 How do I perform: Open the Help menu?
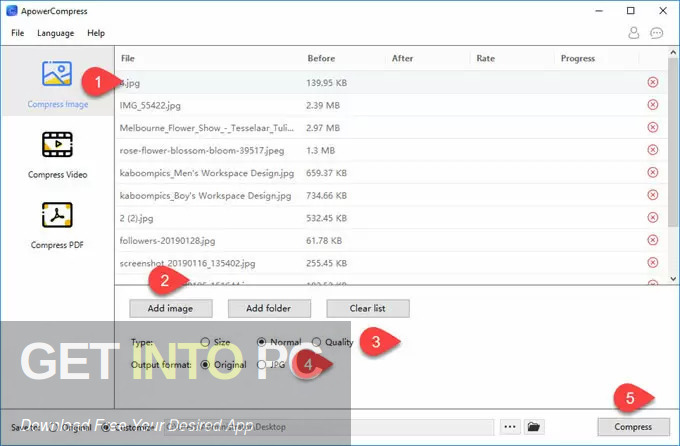point(96,33)
